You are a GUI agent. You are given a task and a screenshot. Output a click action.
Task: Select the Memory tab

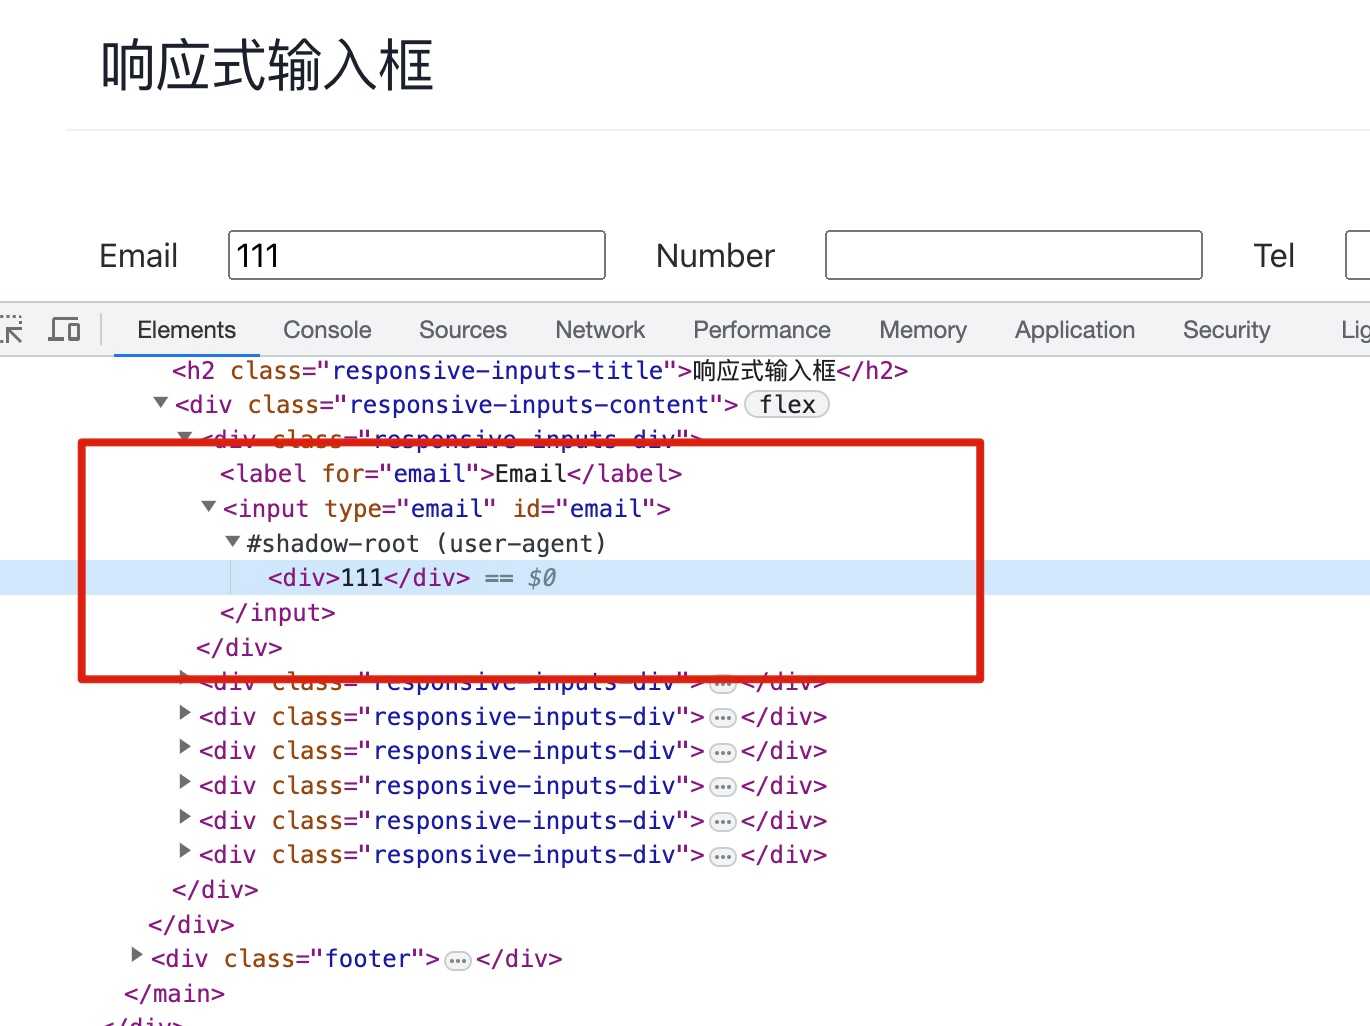(923, 330)
